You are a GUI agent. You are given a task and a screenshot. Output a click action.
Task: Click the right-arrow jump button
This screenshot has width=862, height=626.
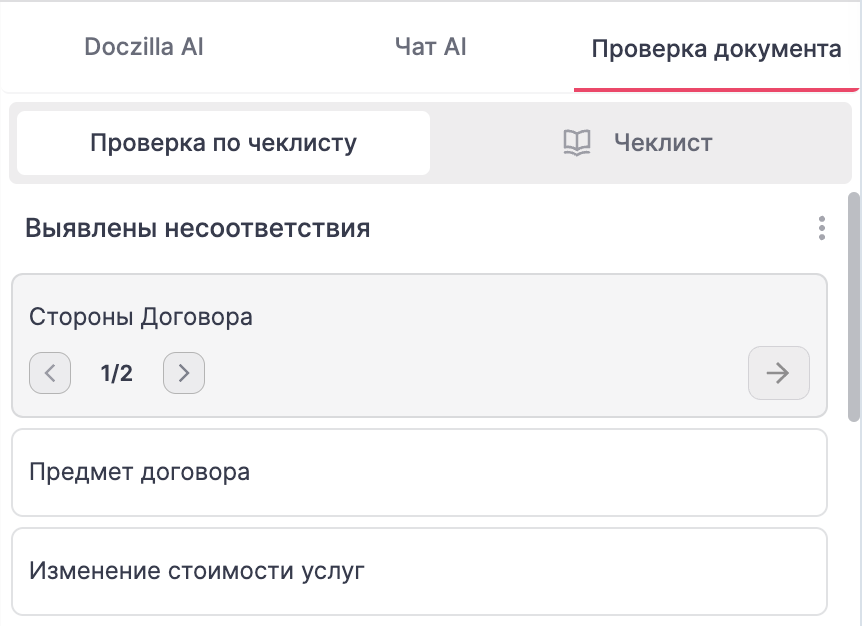[778, 373]
